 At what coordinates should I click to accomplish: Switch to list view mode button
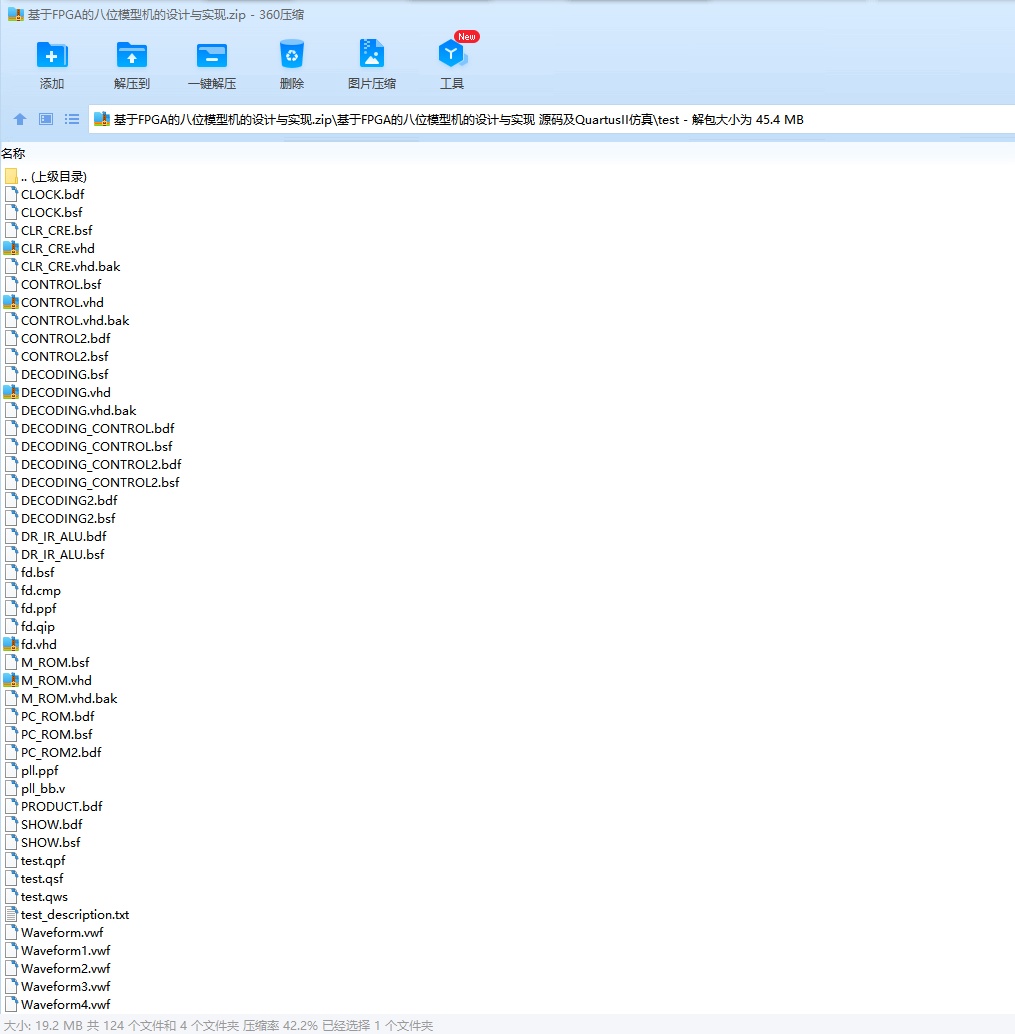(x=72, y=119)
